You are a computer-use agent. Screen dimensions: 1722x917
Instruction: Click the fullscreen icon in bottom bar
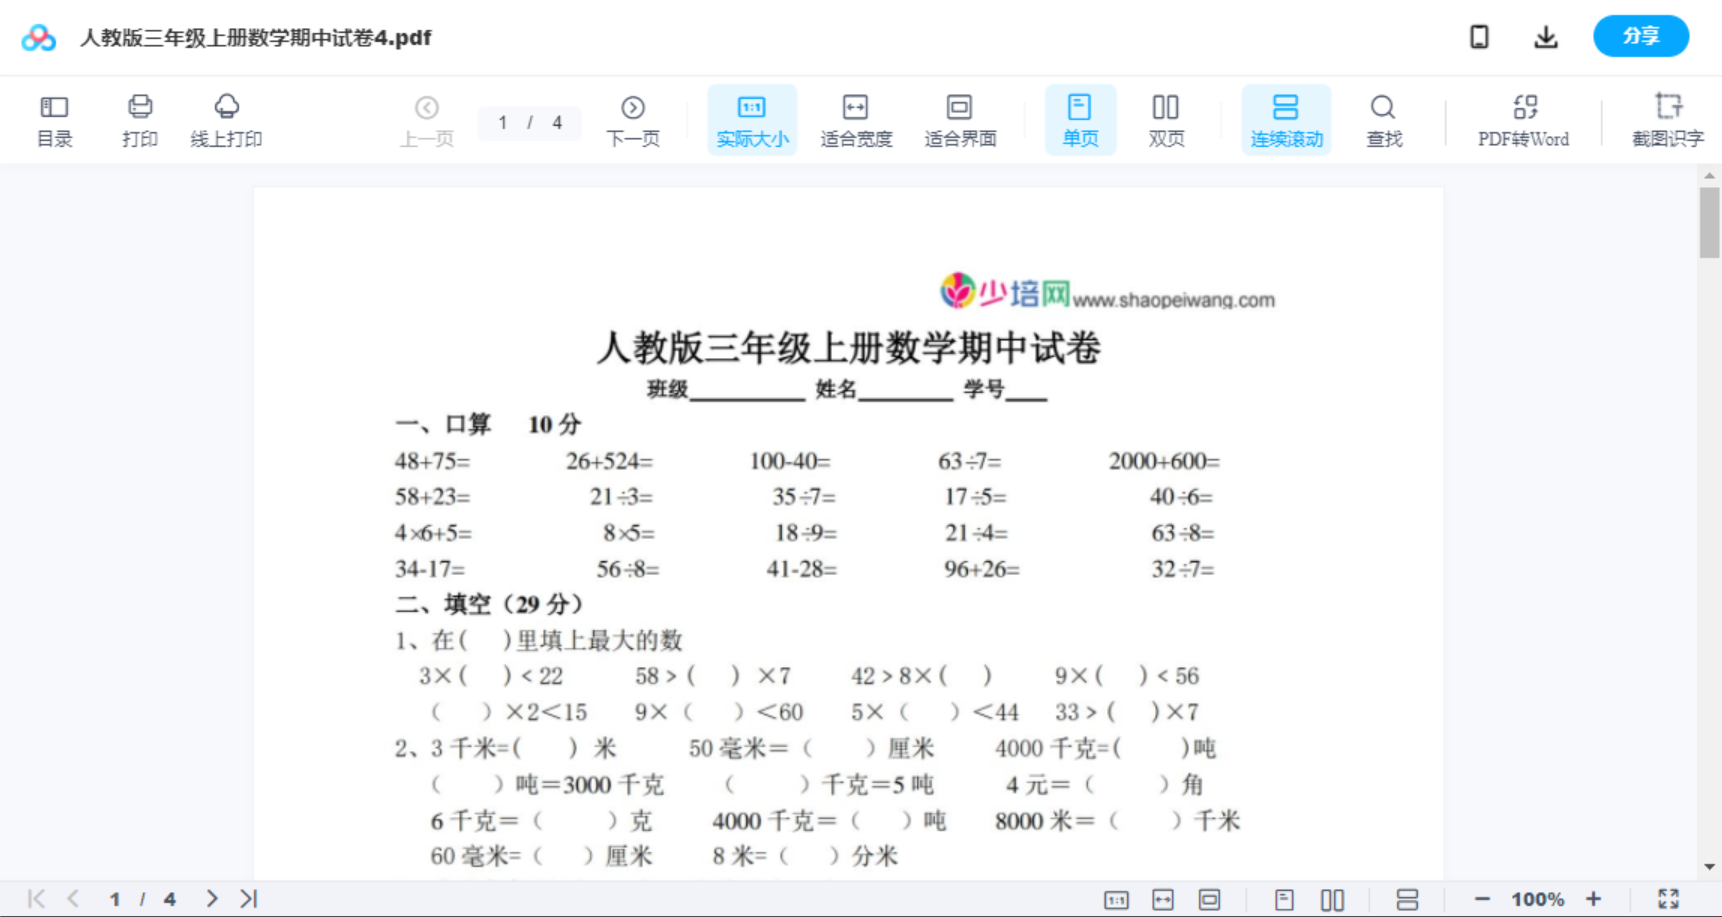click(1668, 897)
